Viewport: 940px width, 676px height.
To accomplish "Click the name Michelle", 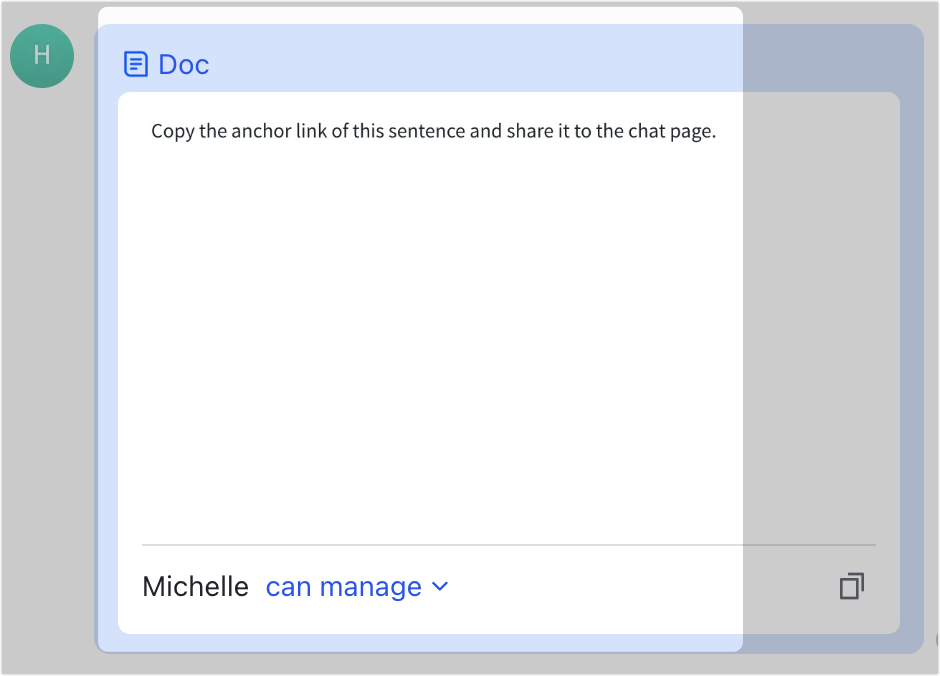I will 195,586.
